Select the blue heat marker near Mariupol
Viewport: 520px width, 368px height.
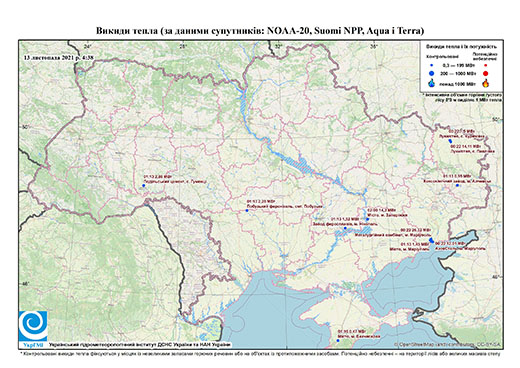coord(431,240)
